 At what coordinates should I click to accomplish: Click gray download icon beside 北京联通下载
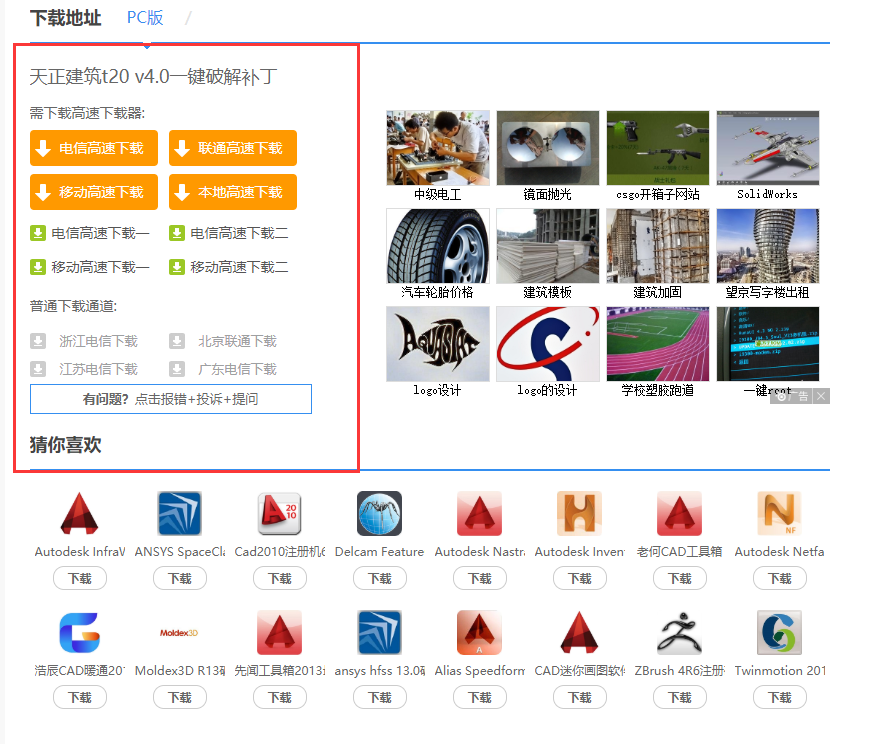coord(177,341)
